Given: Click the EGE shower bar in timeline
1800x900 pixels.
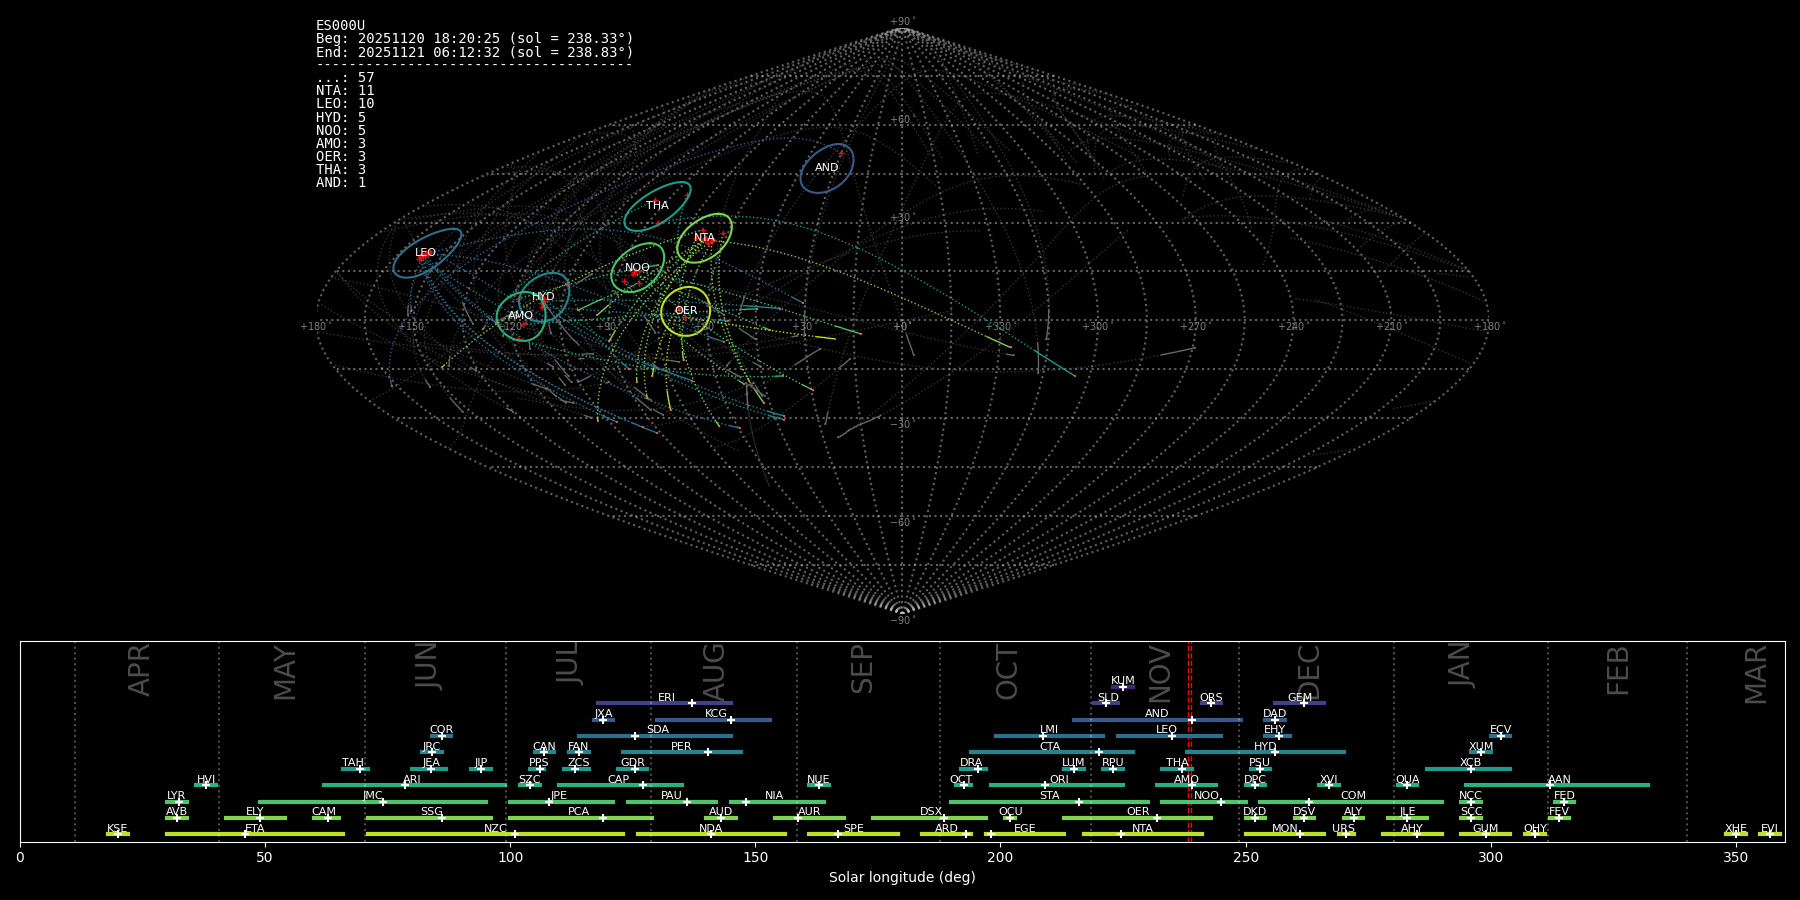Looking at the screenshot, I should tap(1025, 834).
